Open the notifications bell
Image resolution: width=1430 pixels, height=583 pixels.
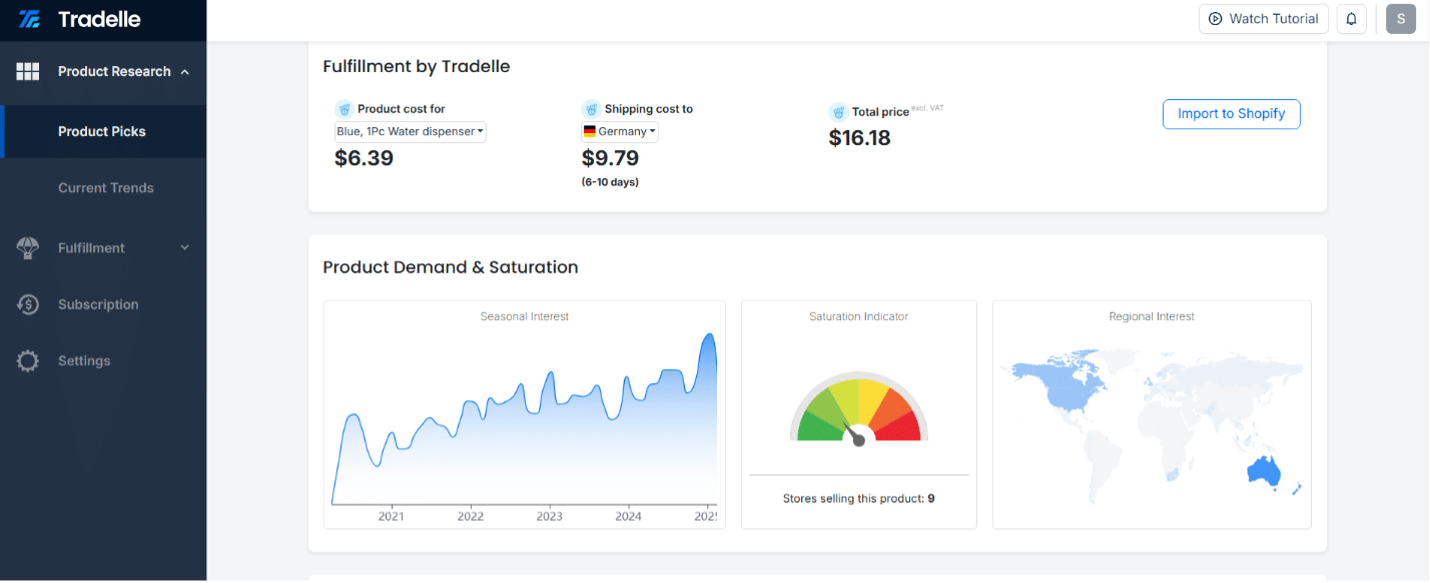pos(1351,19)
